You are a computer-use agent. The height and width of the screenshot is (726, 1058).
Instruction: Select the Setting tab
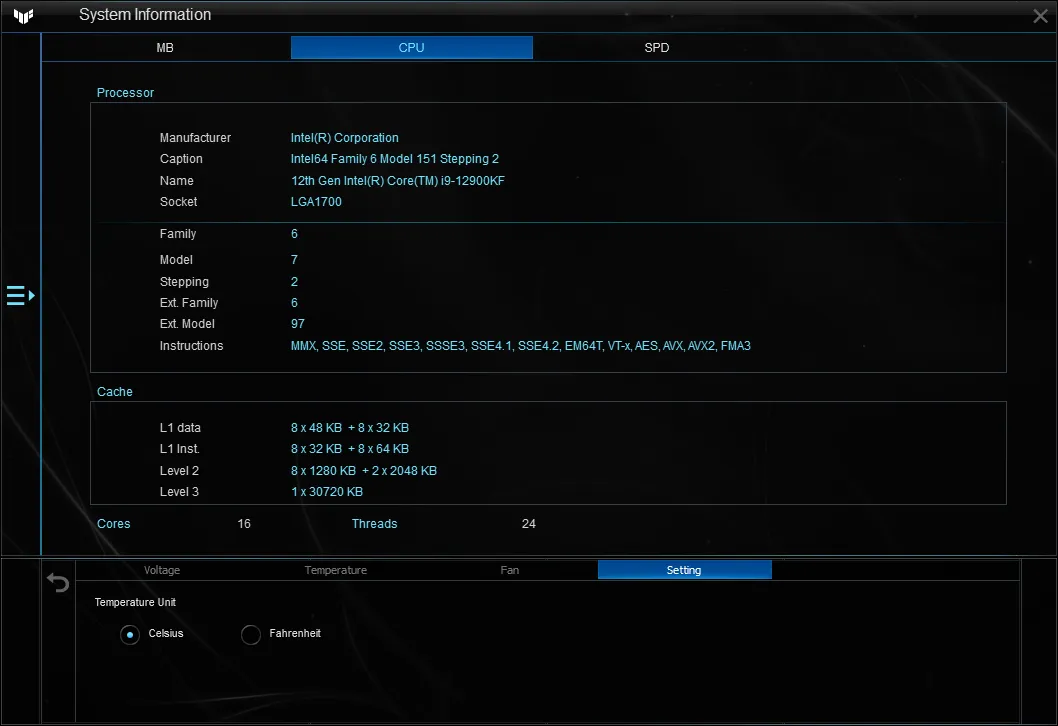click(x=684, y=570)
